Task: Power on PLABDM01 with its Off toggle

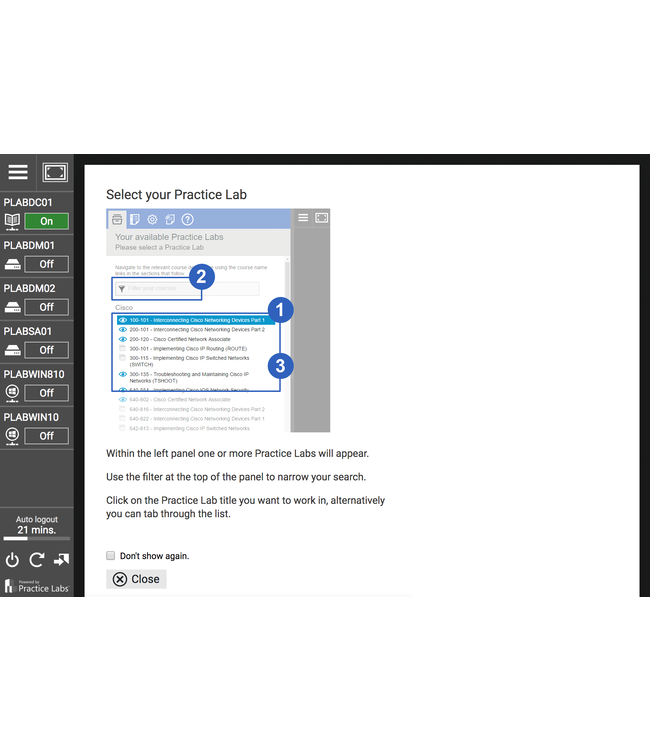Action: pos(46,264)
